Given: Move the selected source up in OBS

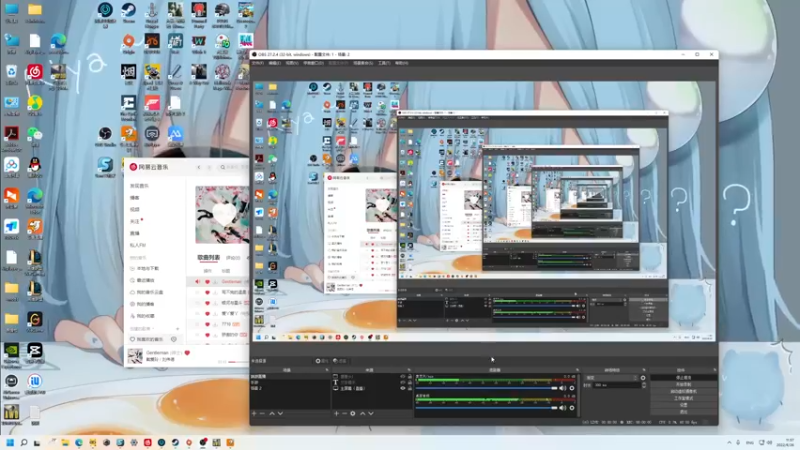Looking at the screenshot, I should [362, 413].
